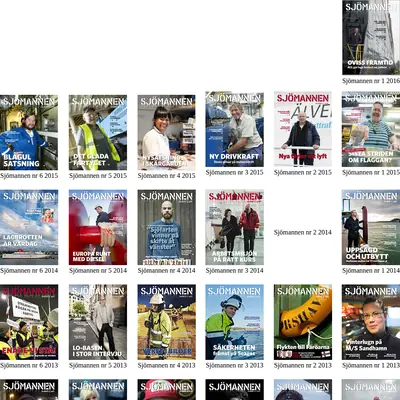Screen dimensions: 400x400
Task: Click the Sjömannen nr 3 2013 caption
Action: (x=235, y=365)
